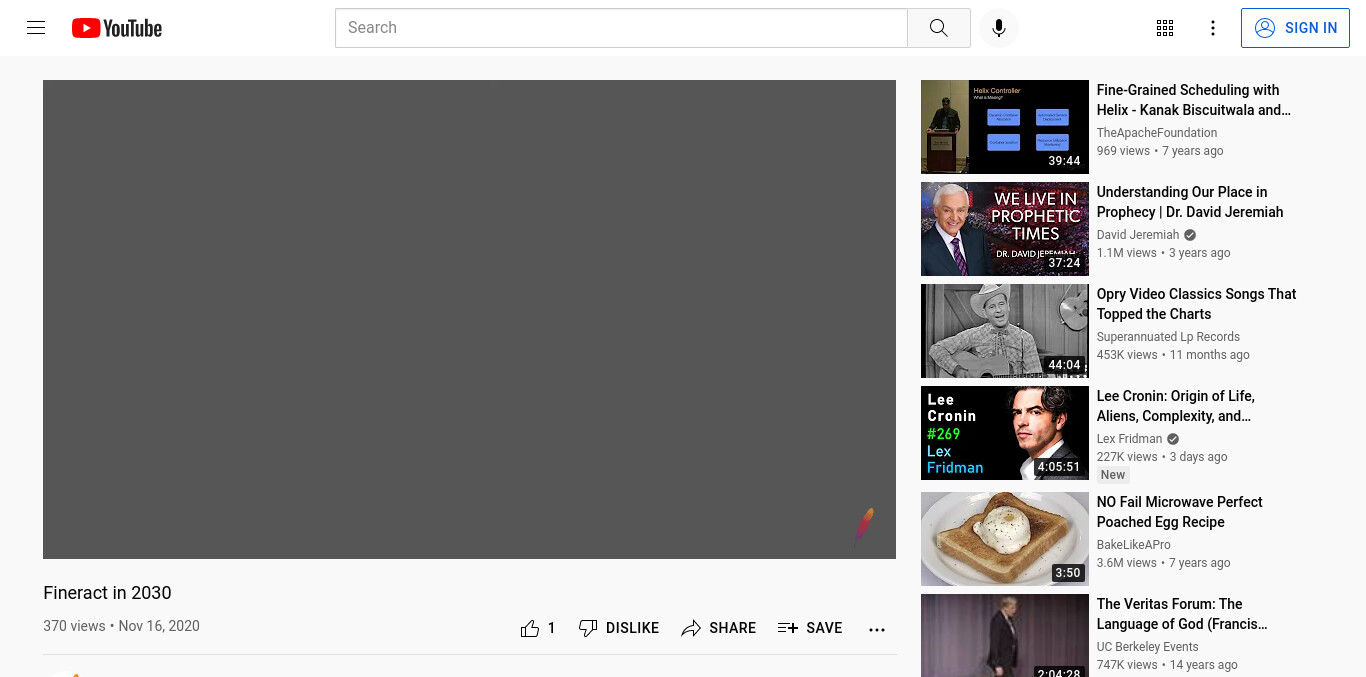The image size is (1366, 677).
Task: Open the hamburger guide menu
Action: click(36, 28)
